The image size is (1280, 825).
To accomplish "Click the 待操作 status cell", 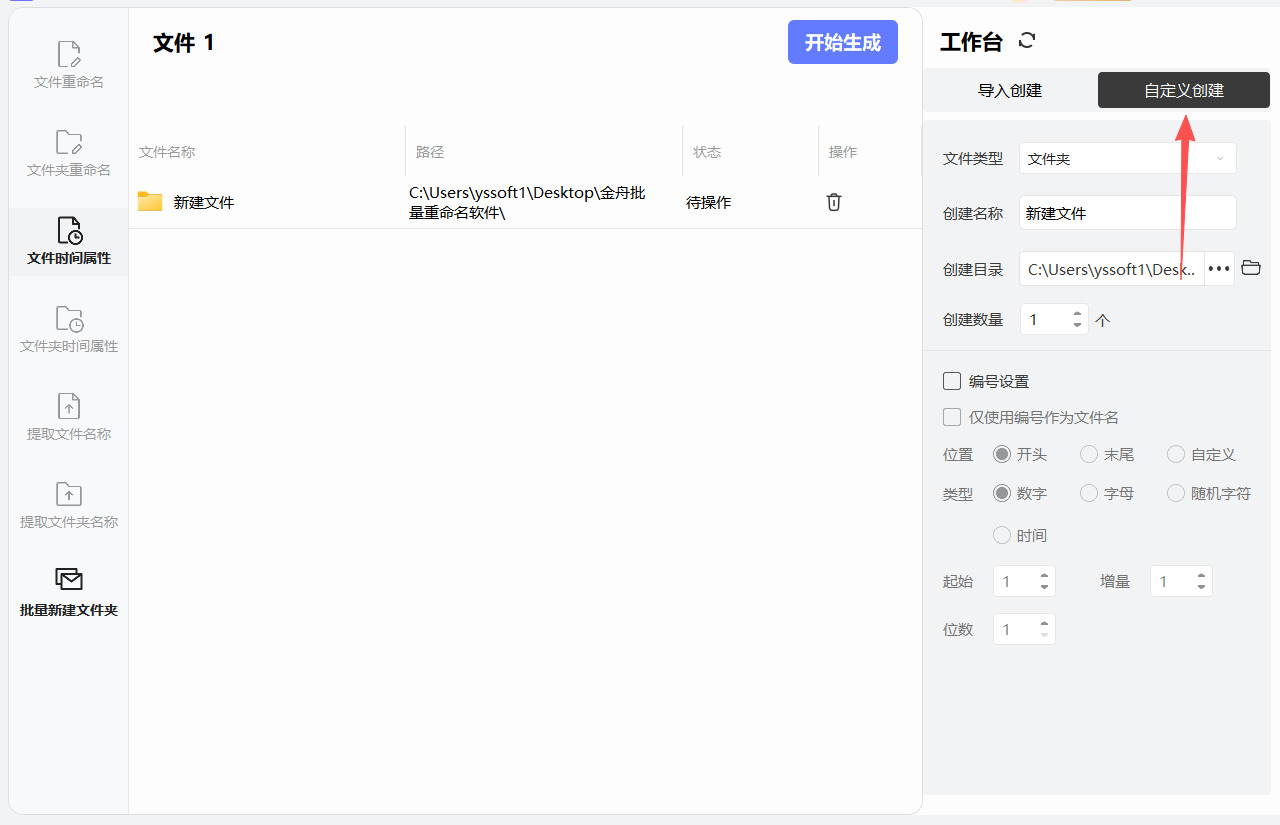I will (709, 202).
